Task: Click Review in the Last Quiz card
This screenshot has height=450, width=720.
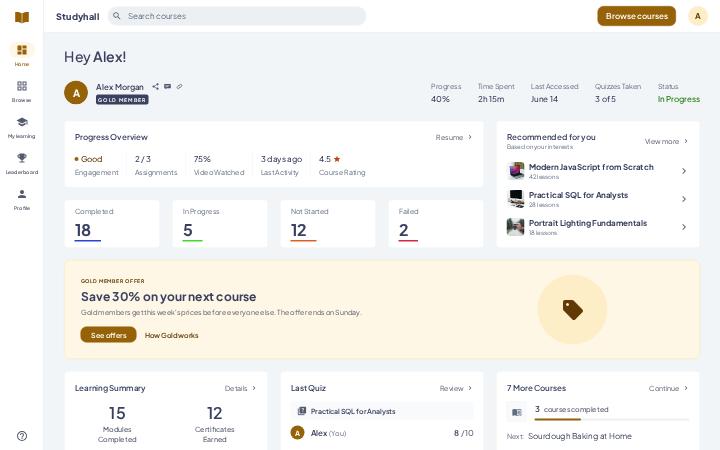Action: point(451,388)
